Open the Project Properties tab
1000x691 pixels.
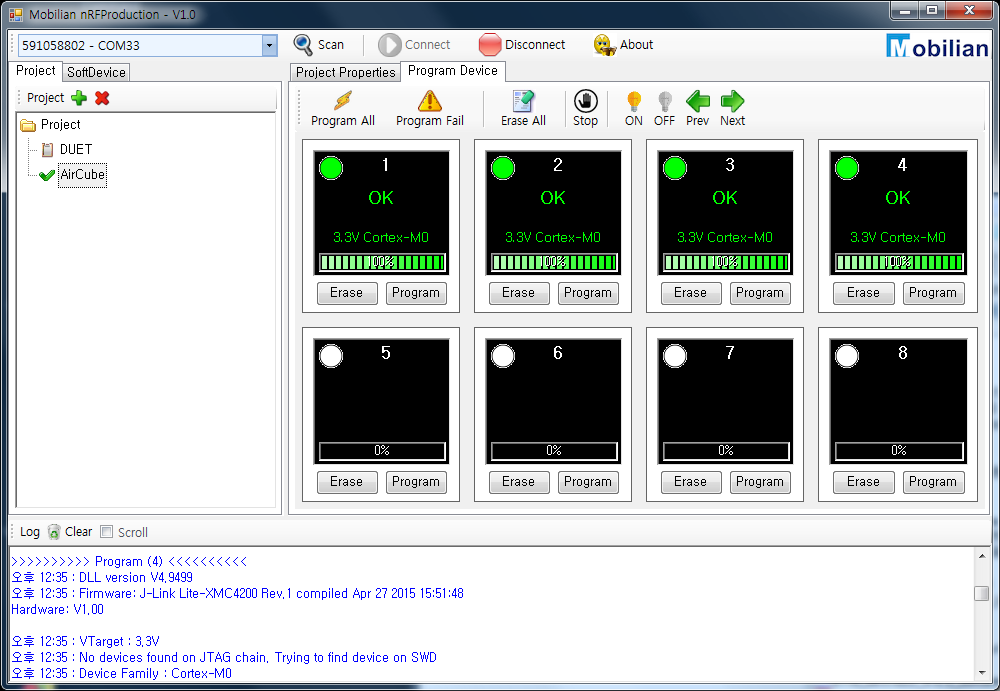(x=345, y=72)
